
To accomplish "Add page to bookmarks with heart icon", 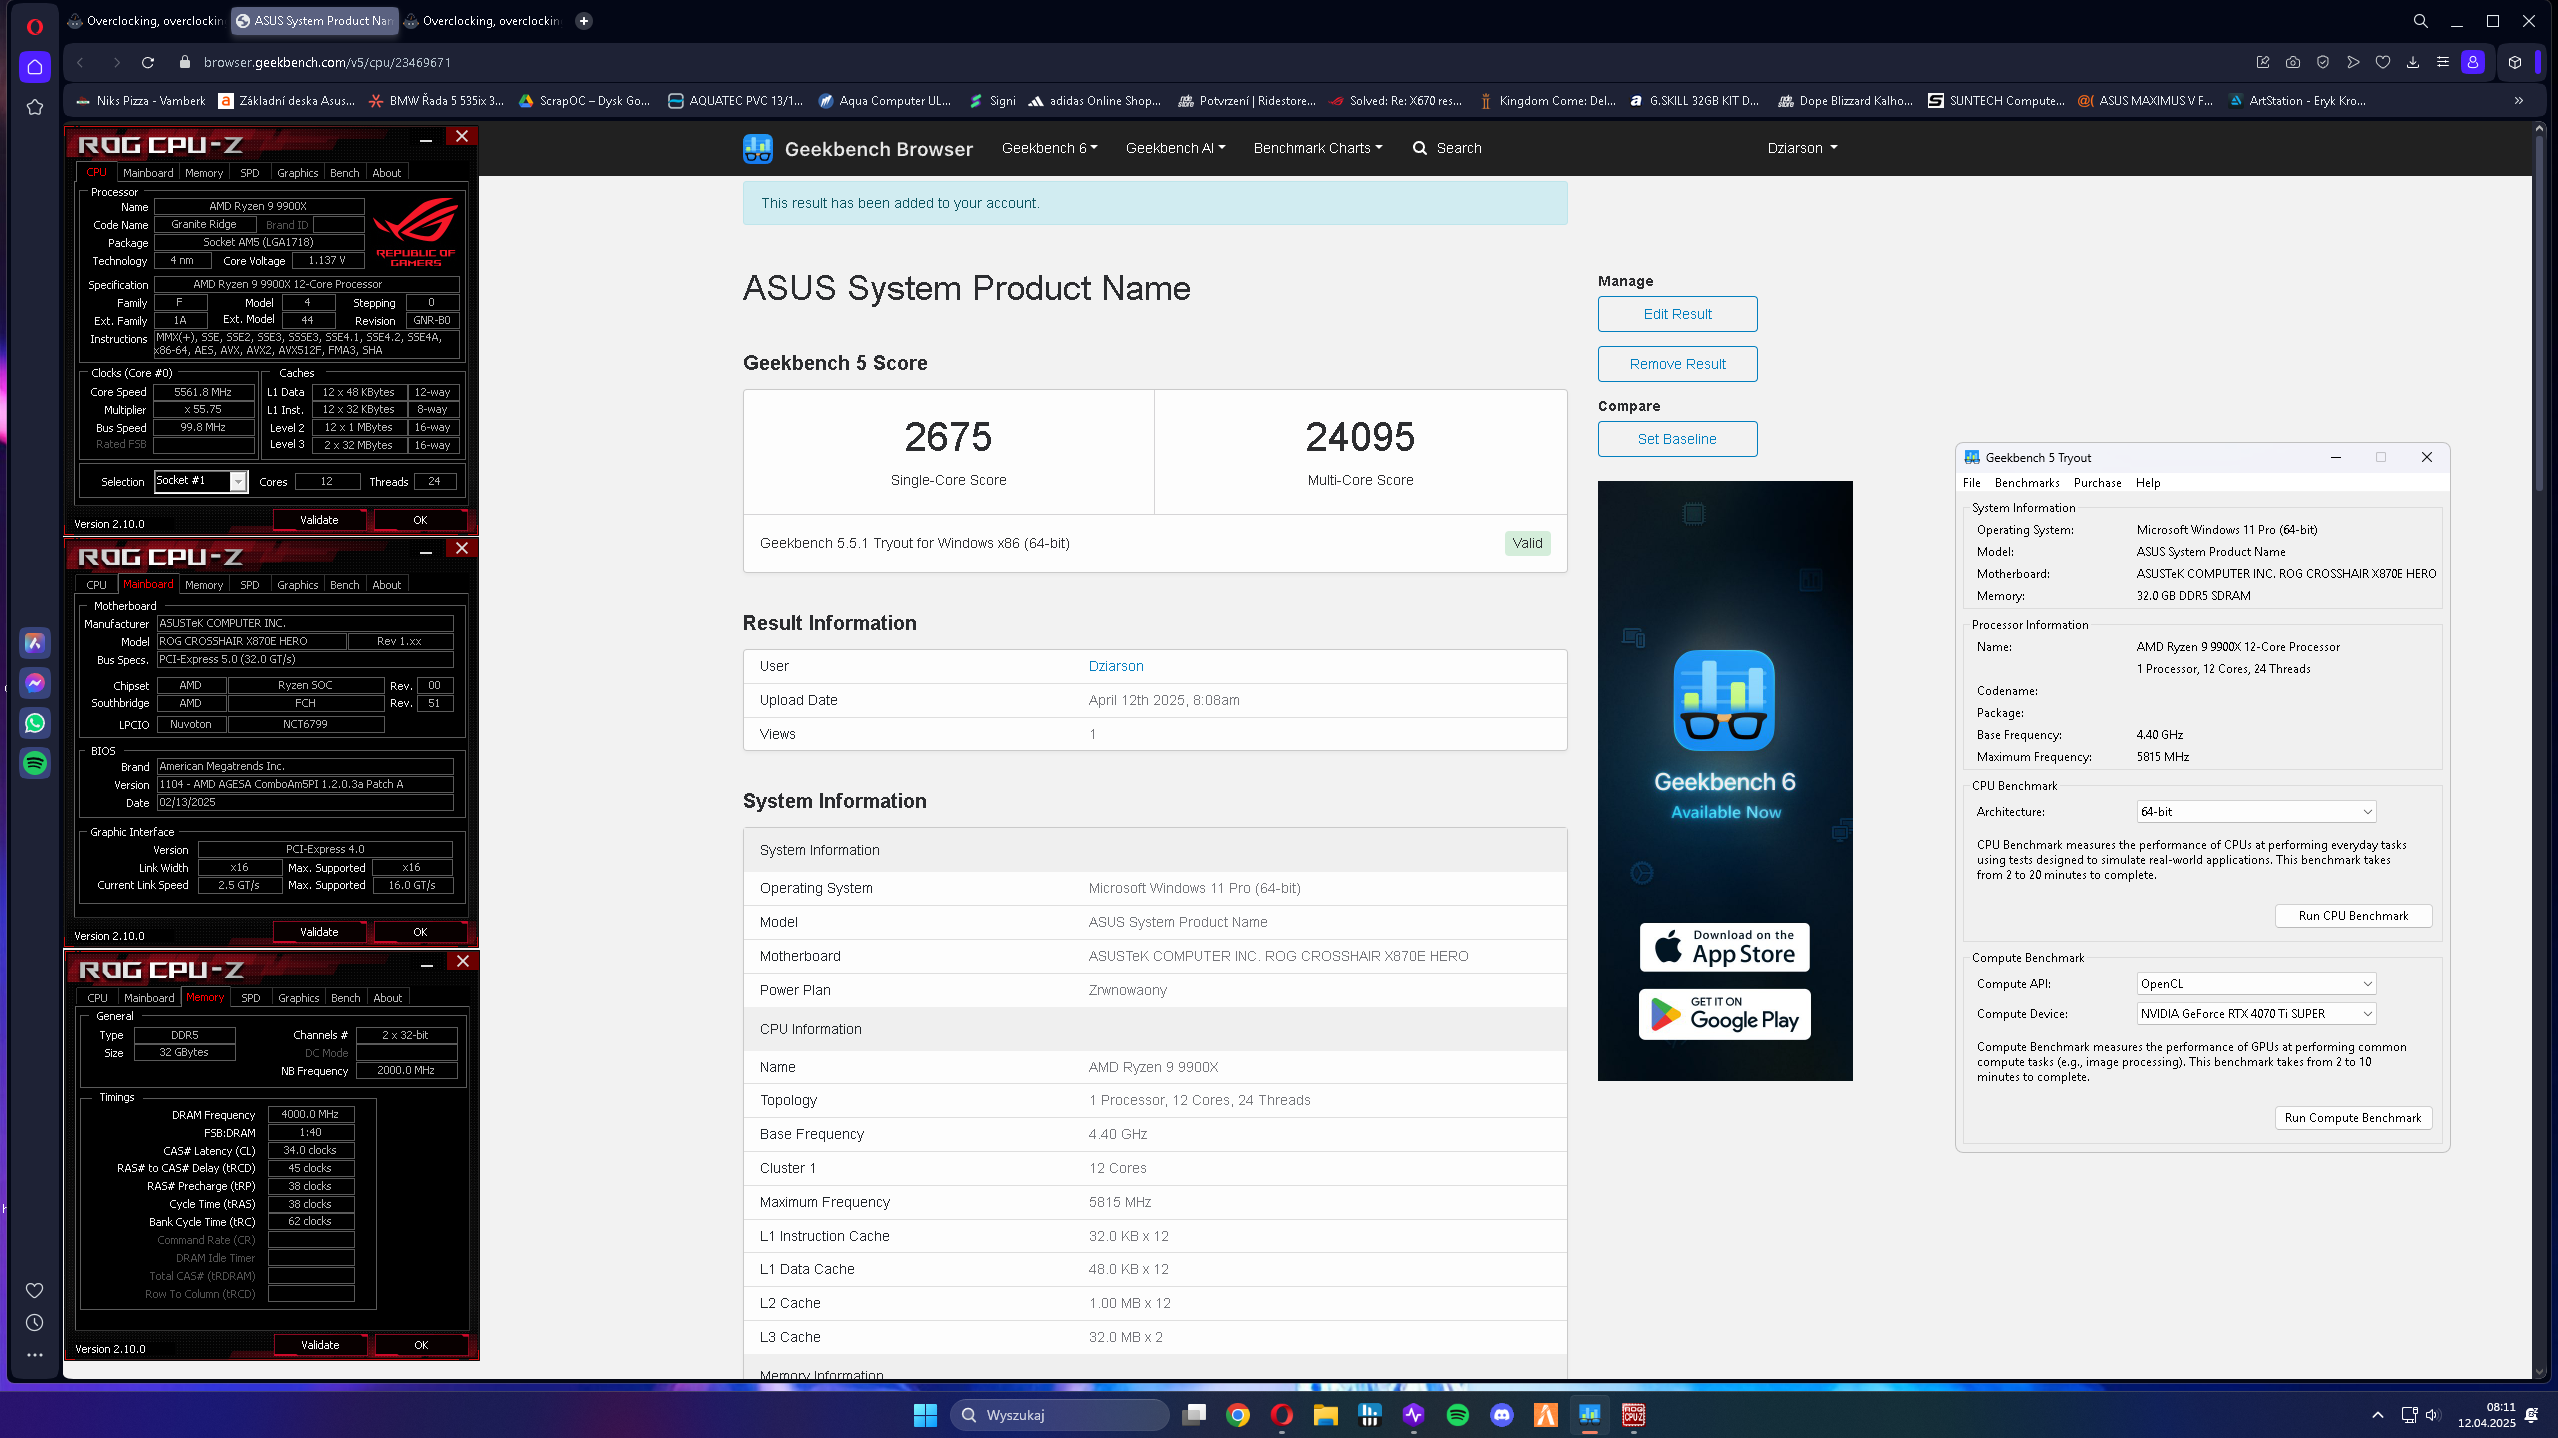I will (2383, 62).
